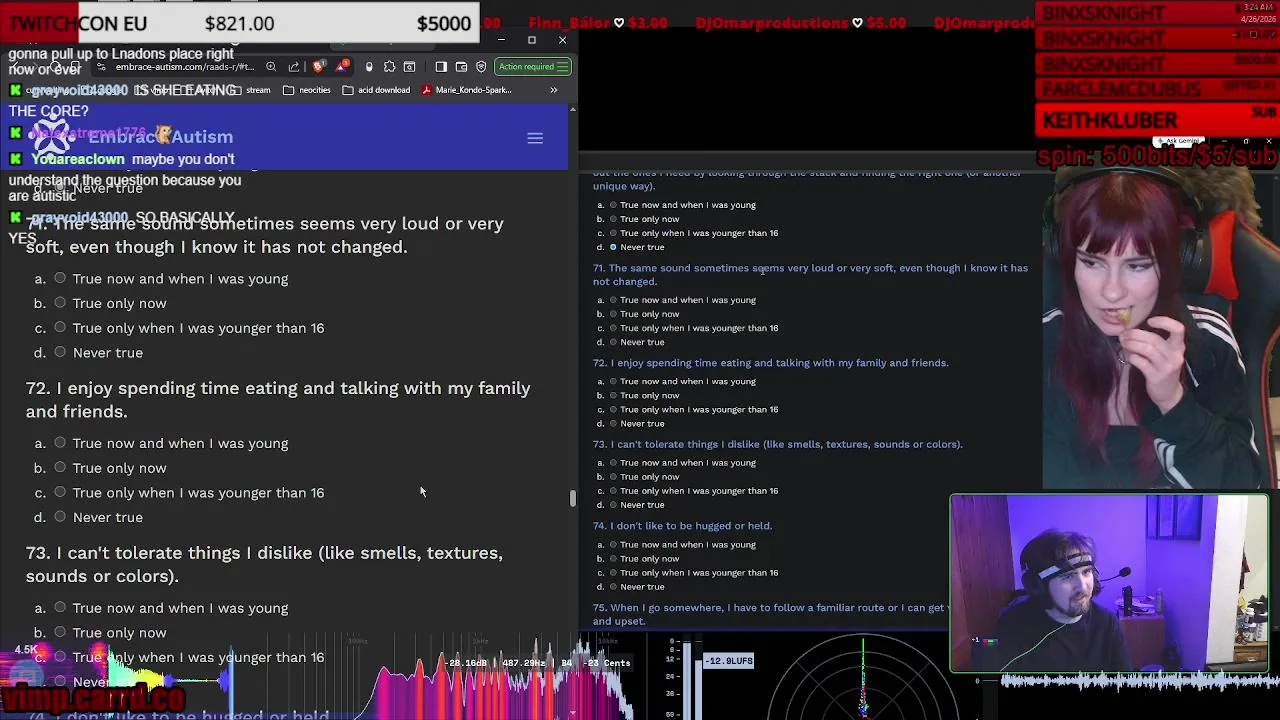Select 'True now and when I was young' for question 73, left page
1280x720 pixels.
pyautogui.click(x=61, y=607)
